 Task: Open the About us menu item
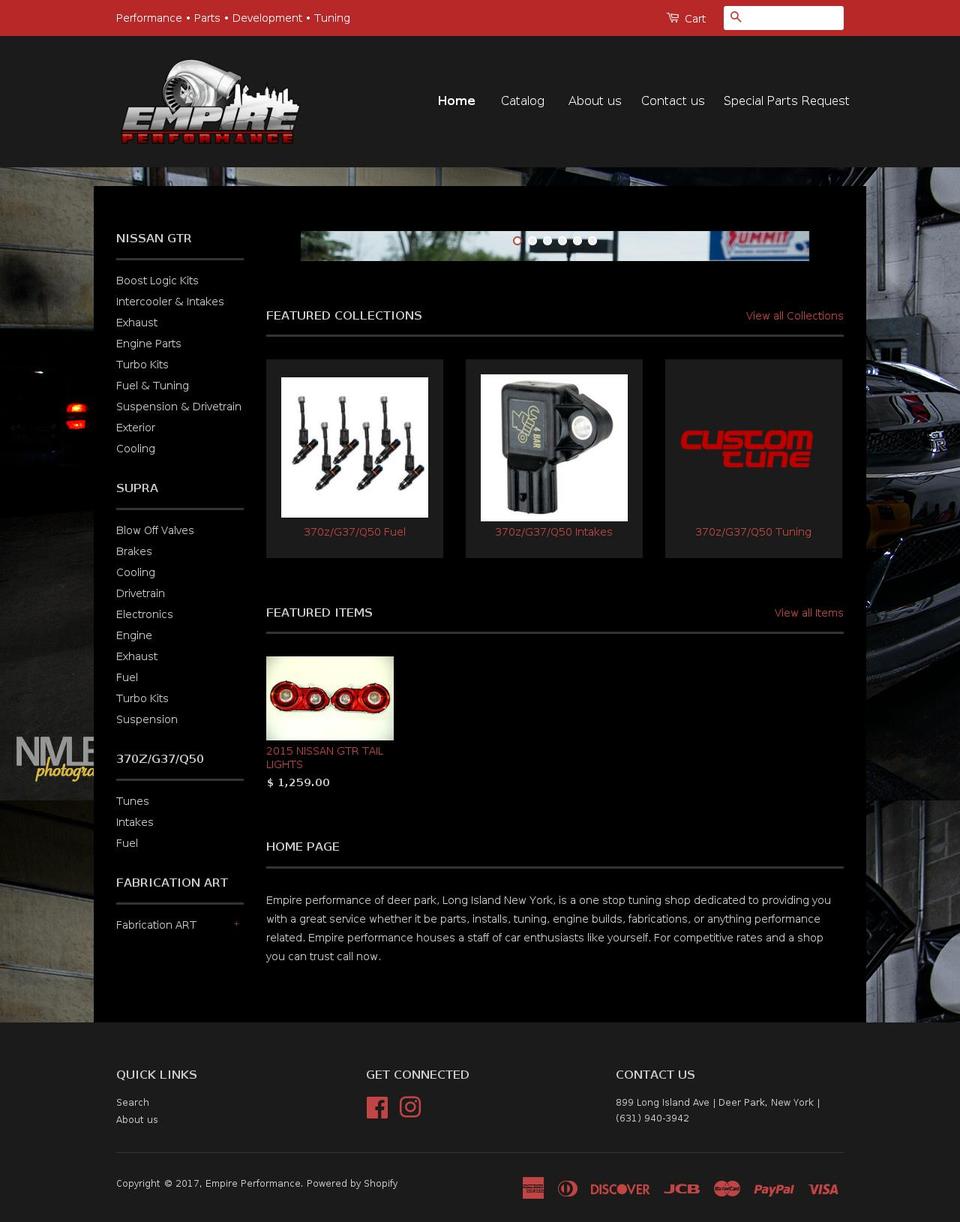pos(594,100)
